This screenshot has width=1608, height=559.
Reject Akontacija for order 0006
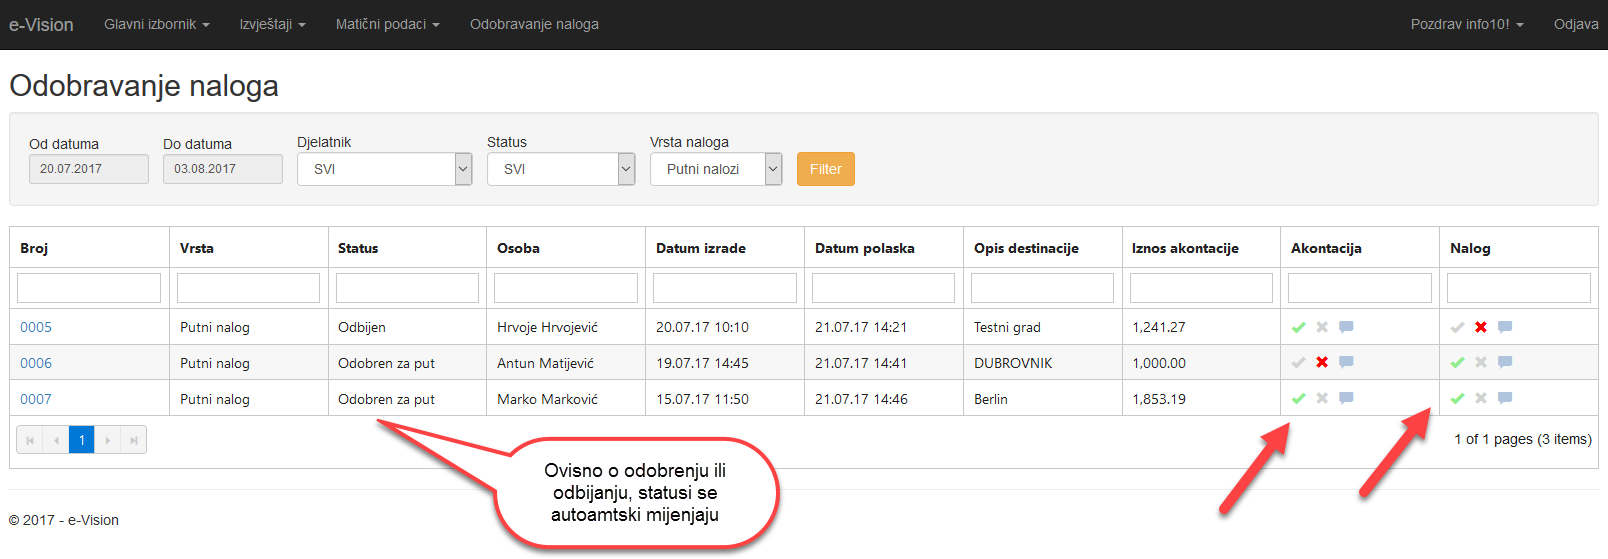[1322, 362]
